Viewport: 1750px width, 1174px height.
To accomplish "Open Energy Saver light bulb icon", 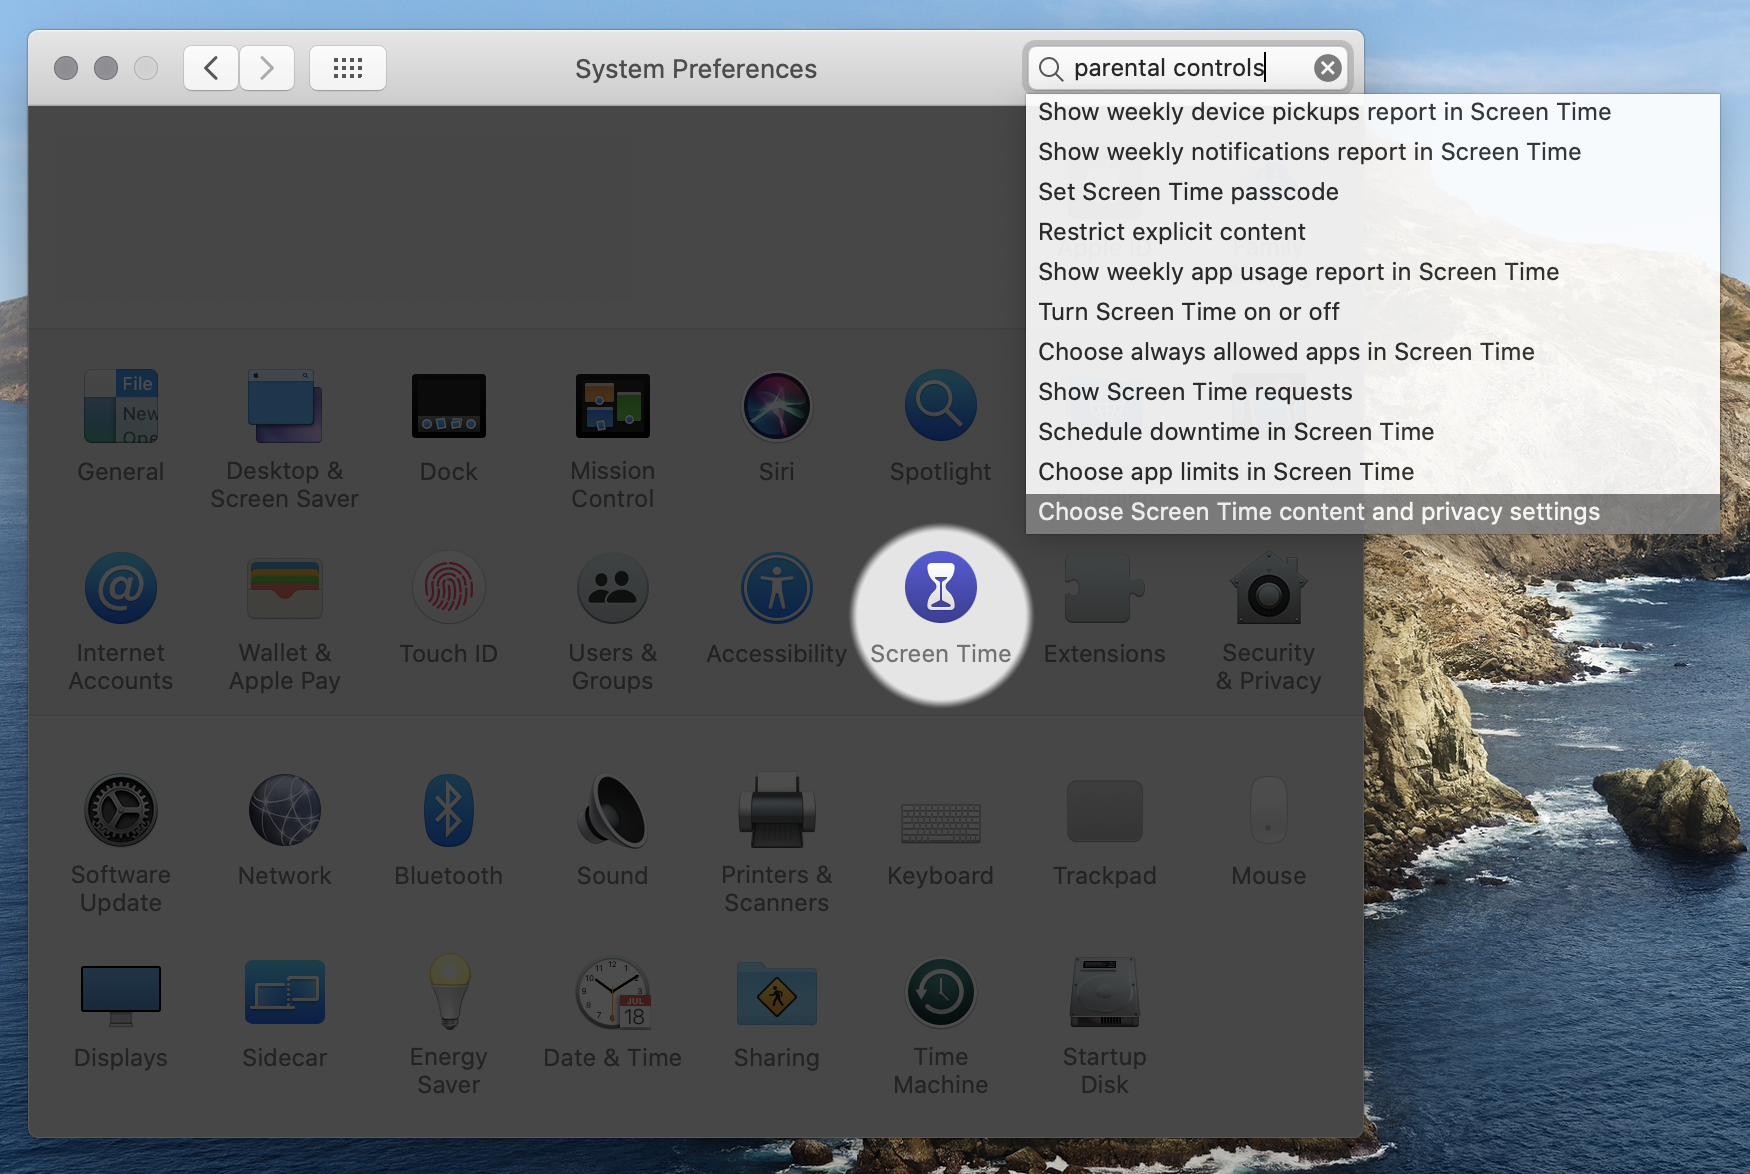I will (x=449, y=992).
